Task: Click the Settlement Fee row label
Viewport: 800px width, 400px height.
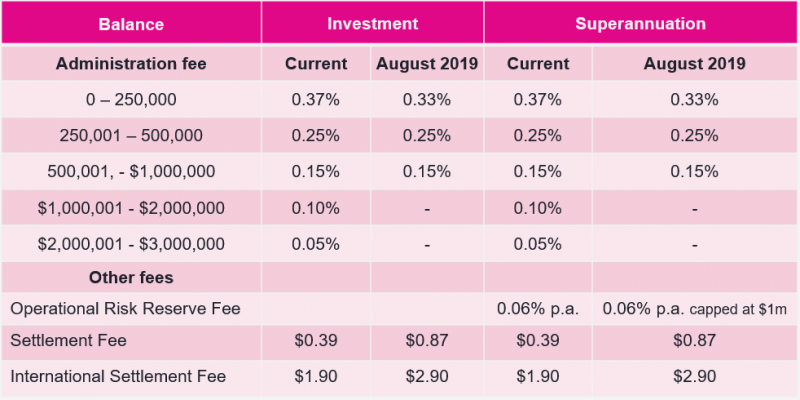Action: tap(68, 340)
